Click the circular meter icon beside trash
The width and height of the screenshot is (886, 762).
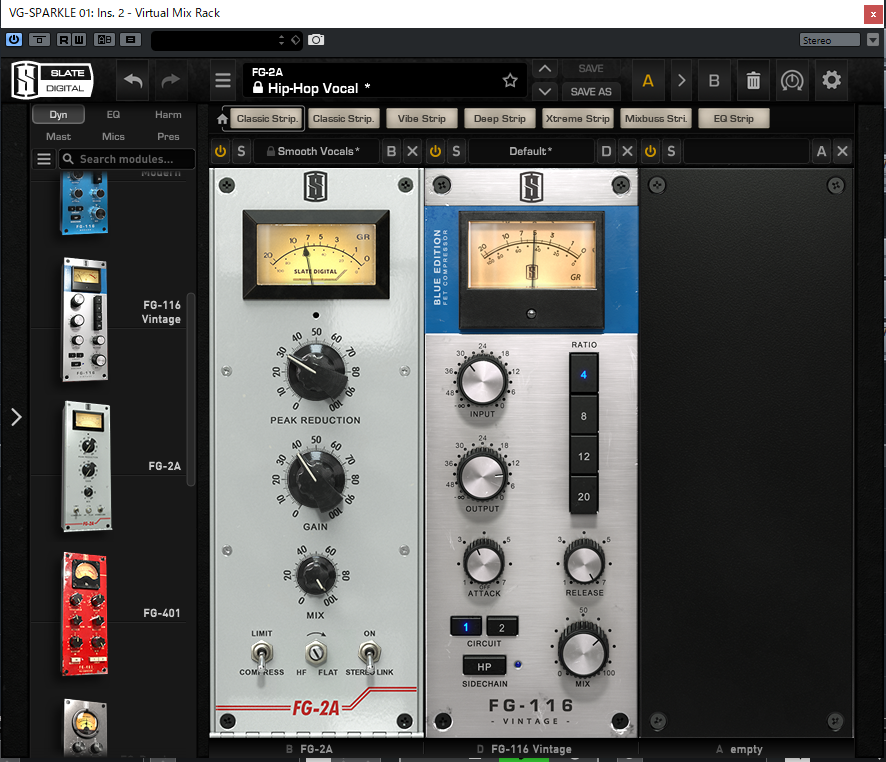click(792, 81)
